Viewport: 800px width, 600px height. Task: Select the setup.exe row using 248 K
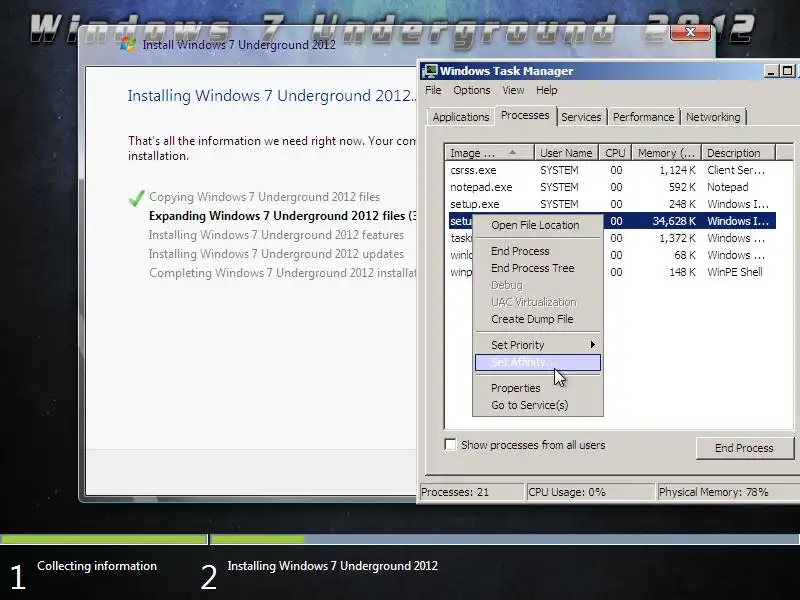[610, 204]
